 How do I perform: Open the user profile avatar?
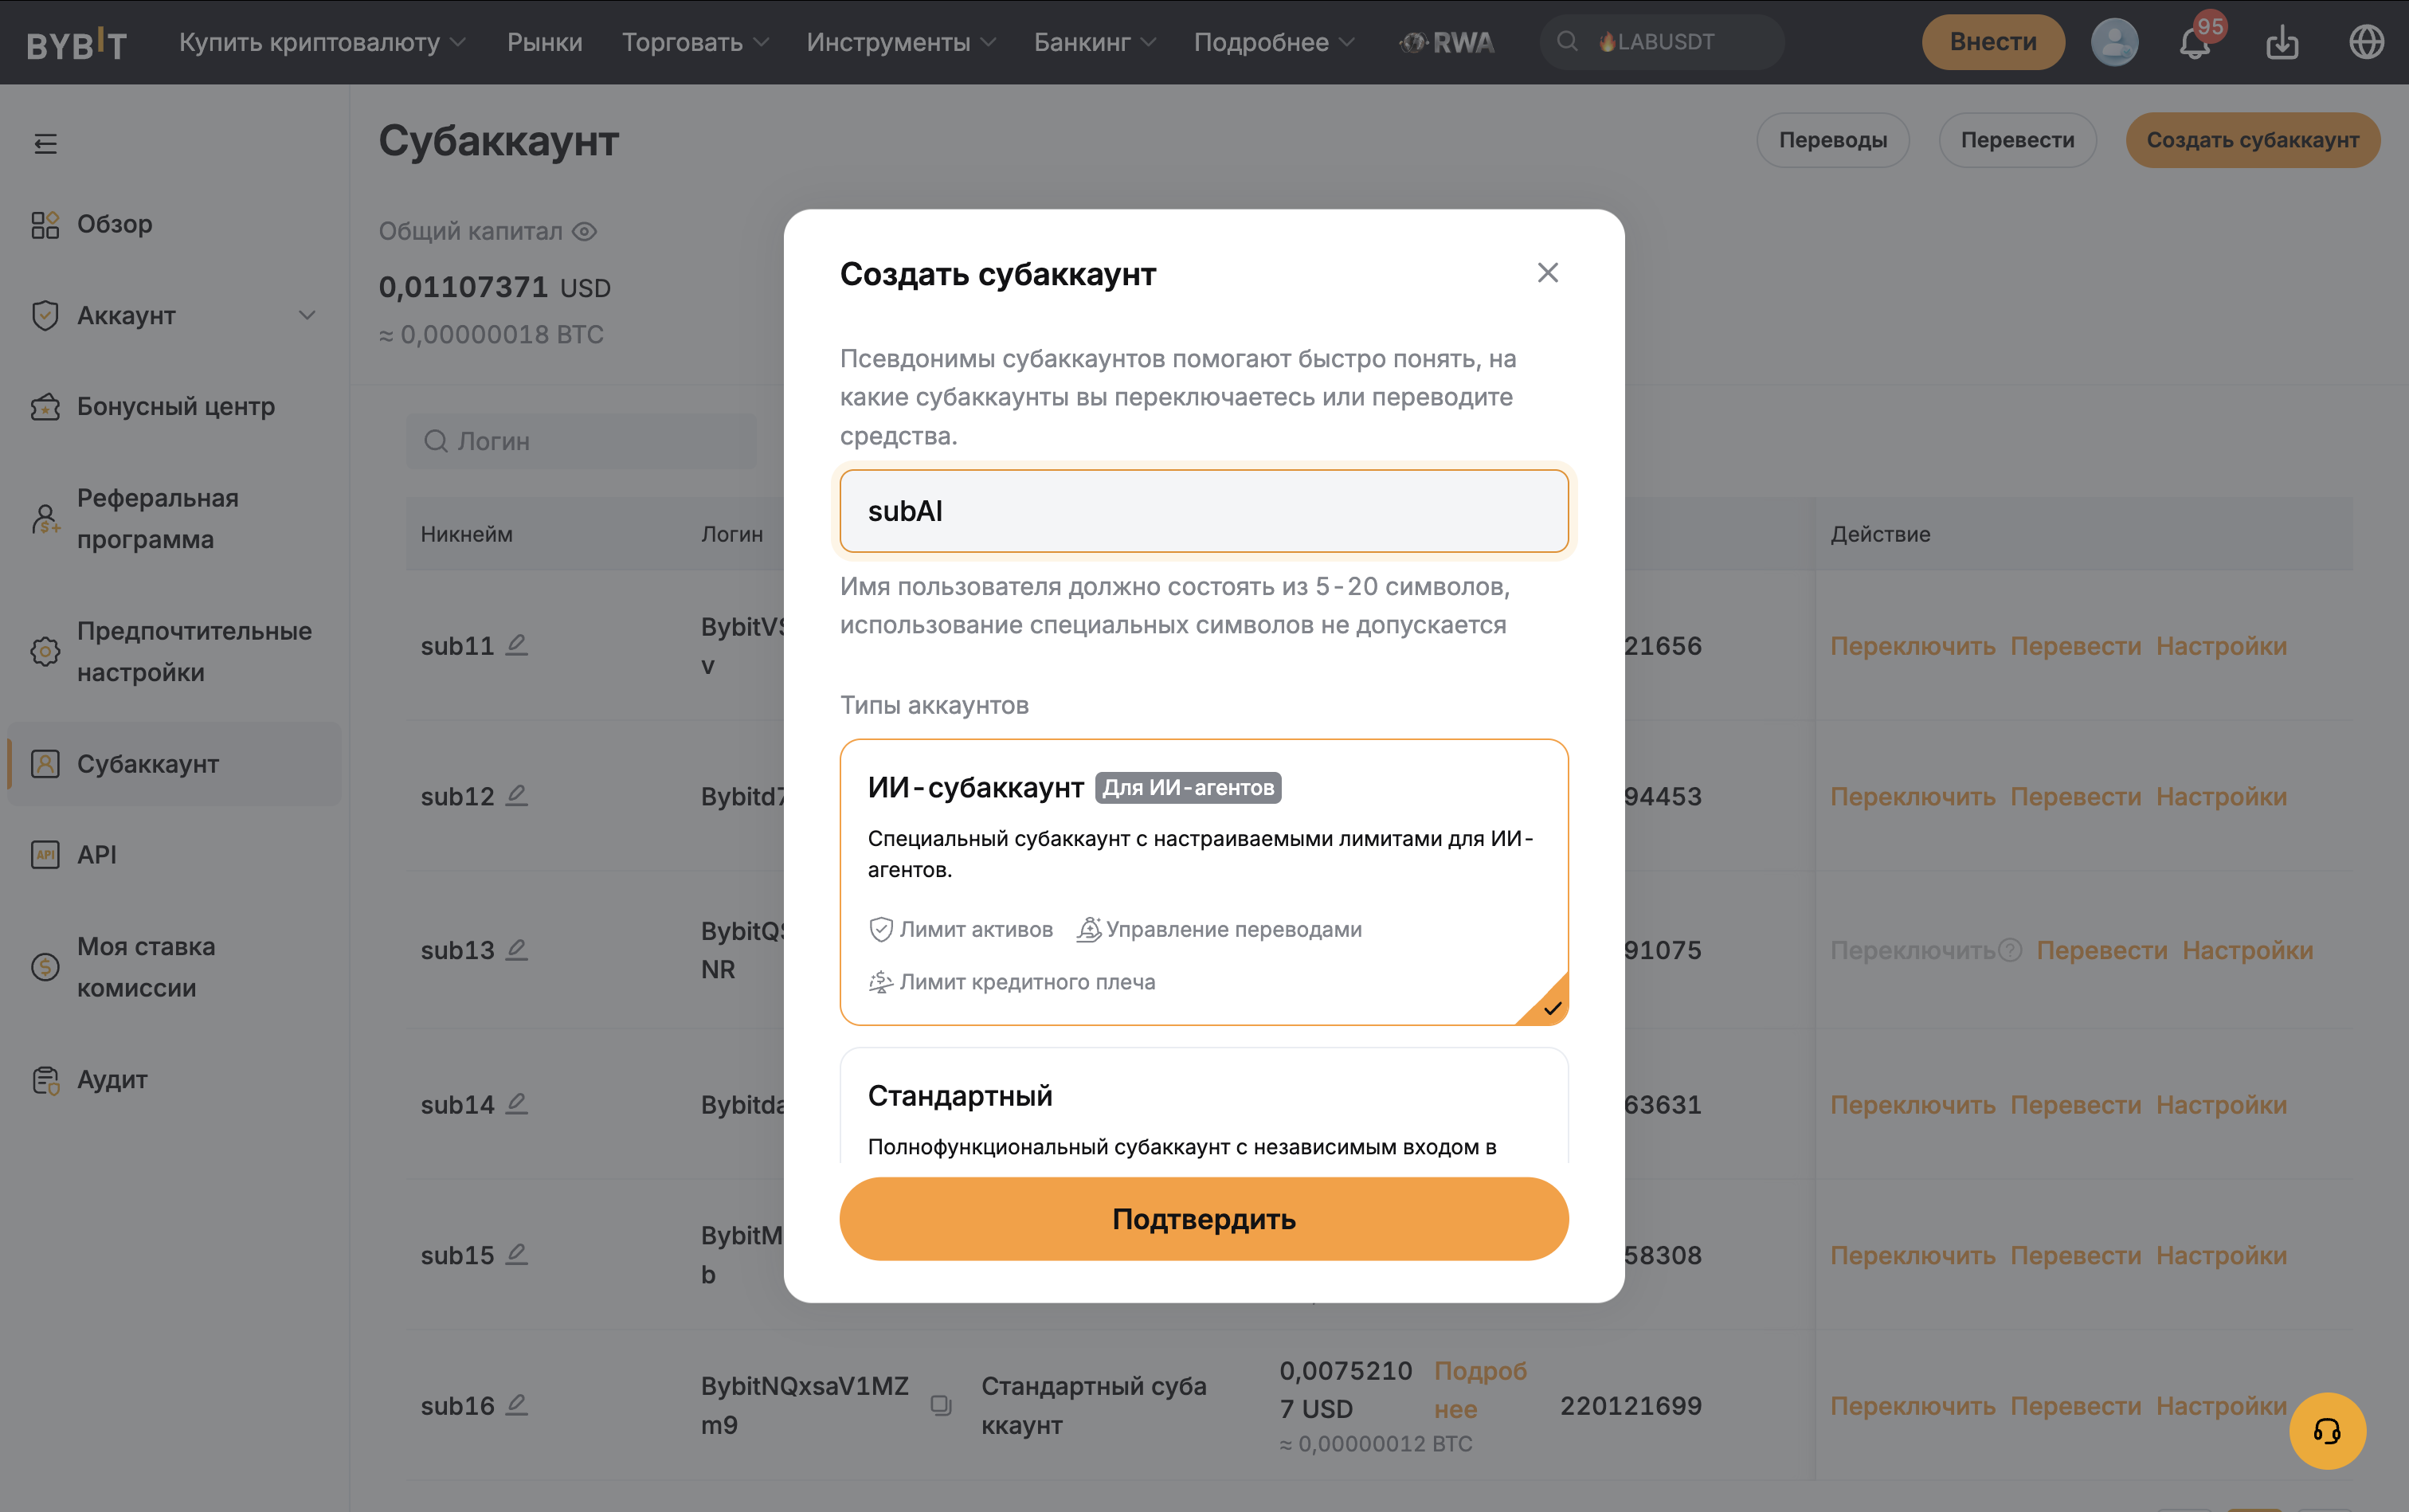click(x=2114, y=42)
